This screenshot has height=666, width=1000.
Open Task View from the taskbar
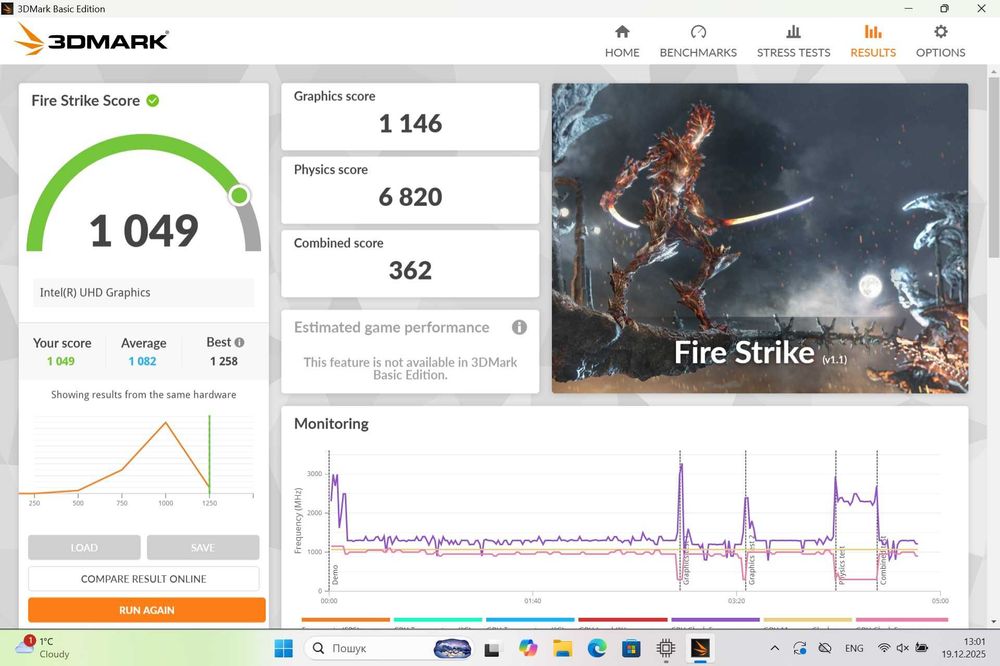(491, 648)
